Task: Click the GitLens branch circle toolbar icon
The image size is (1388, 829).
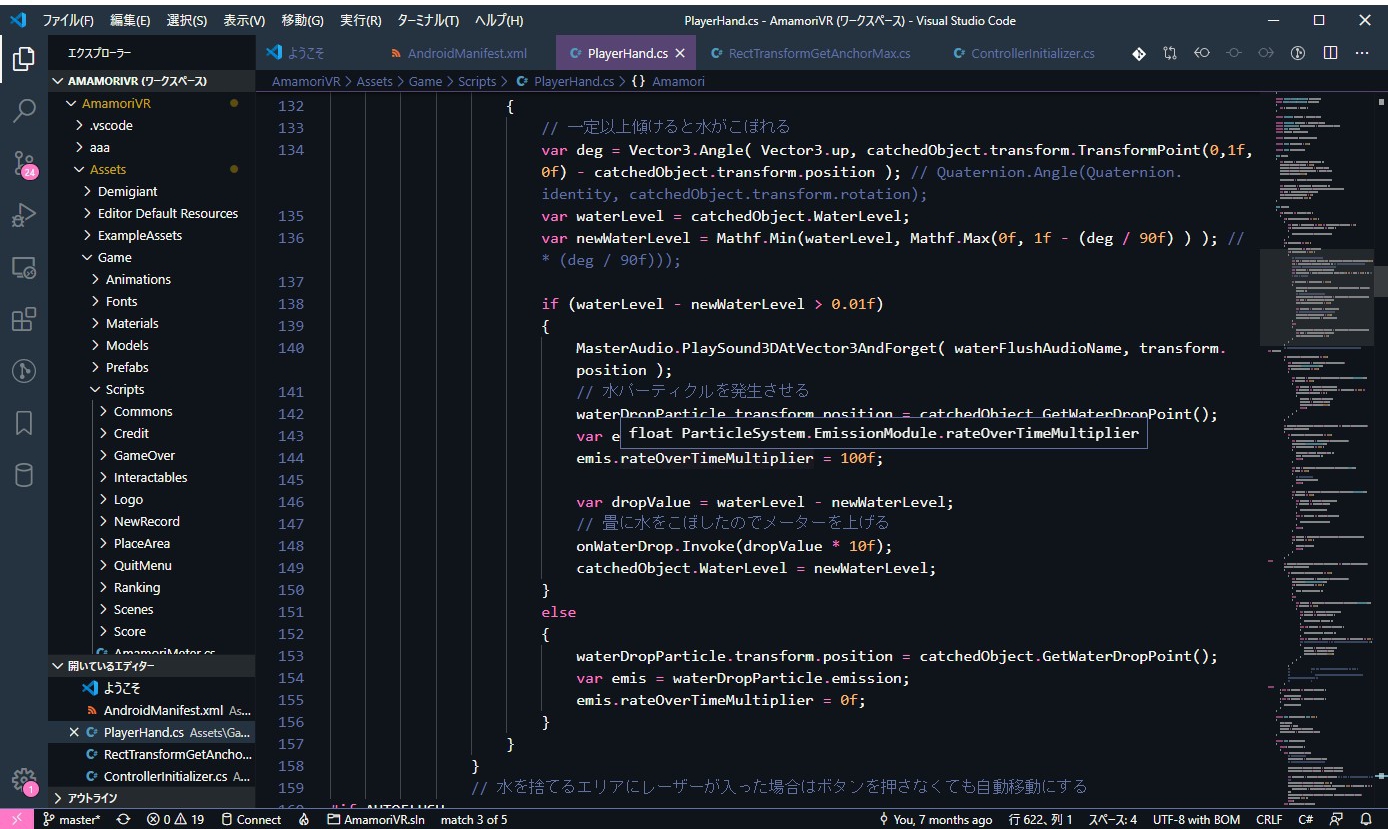Action: (1298, 53)
